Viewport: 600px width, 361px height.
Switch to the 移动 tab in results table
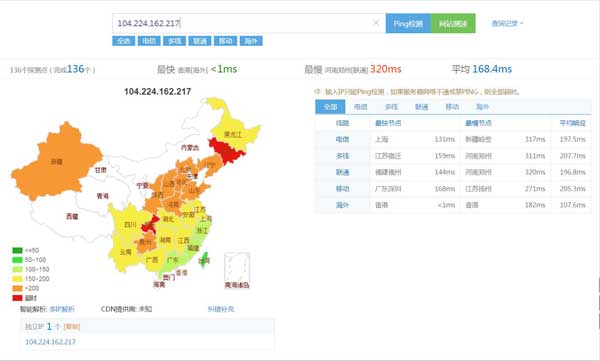click(452, 107)
